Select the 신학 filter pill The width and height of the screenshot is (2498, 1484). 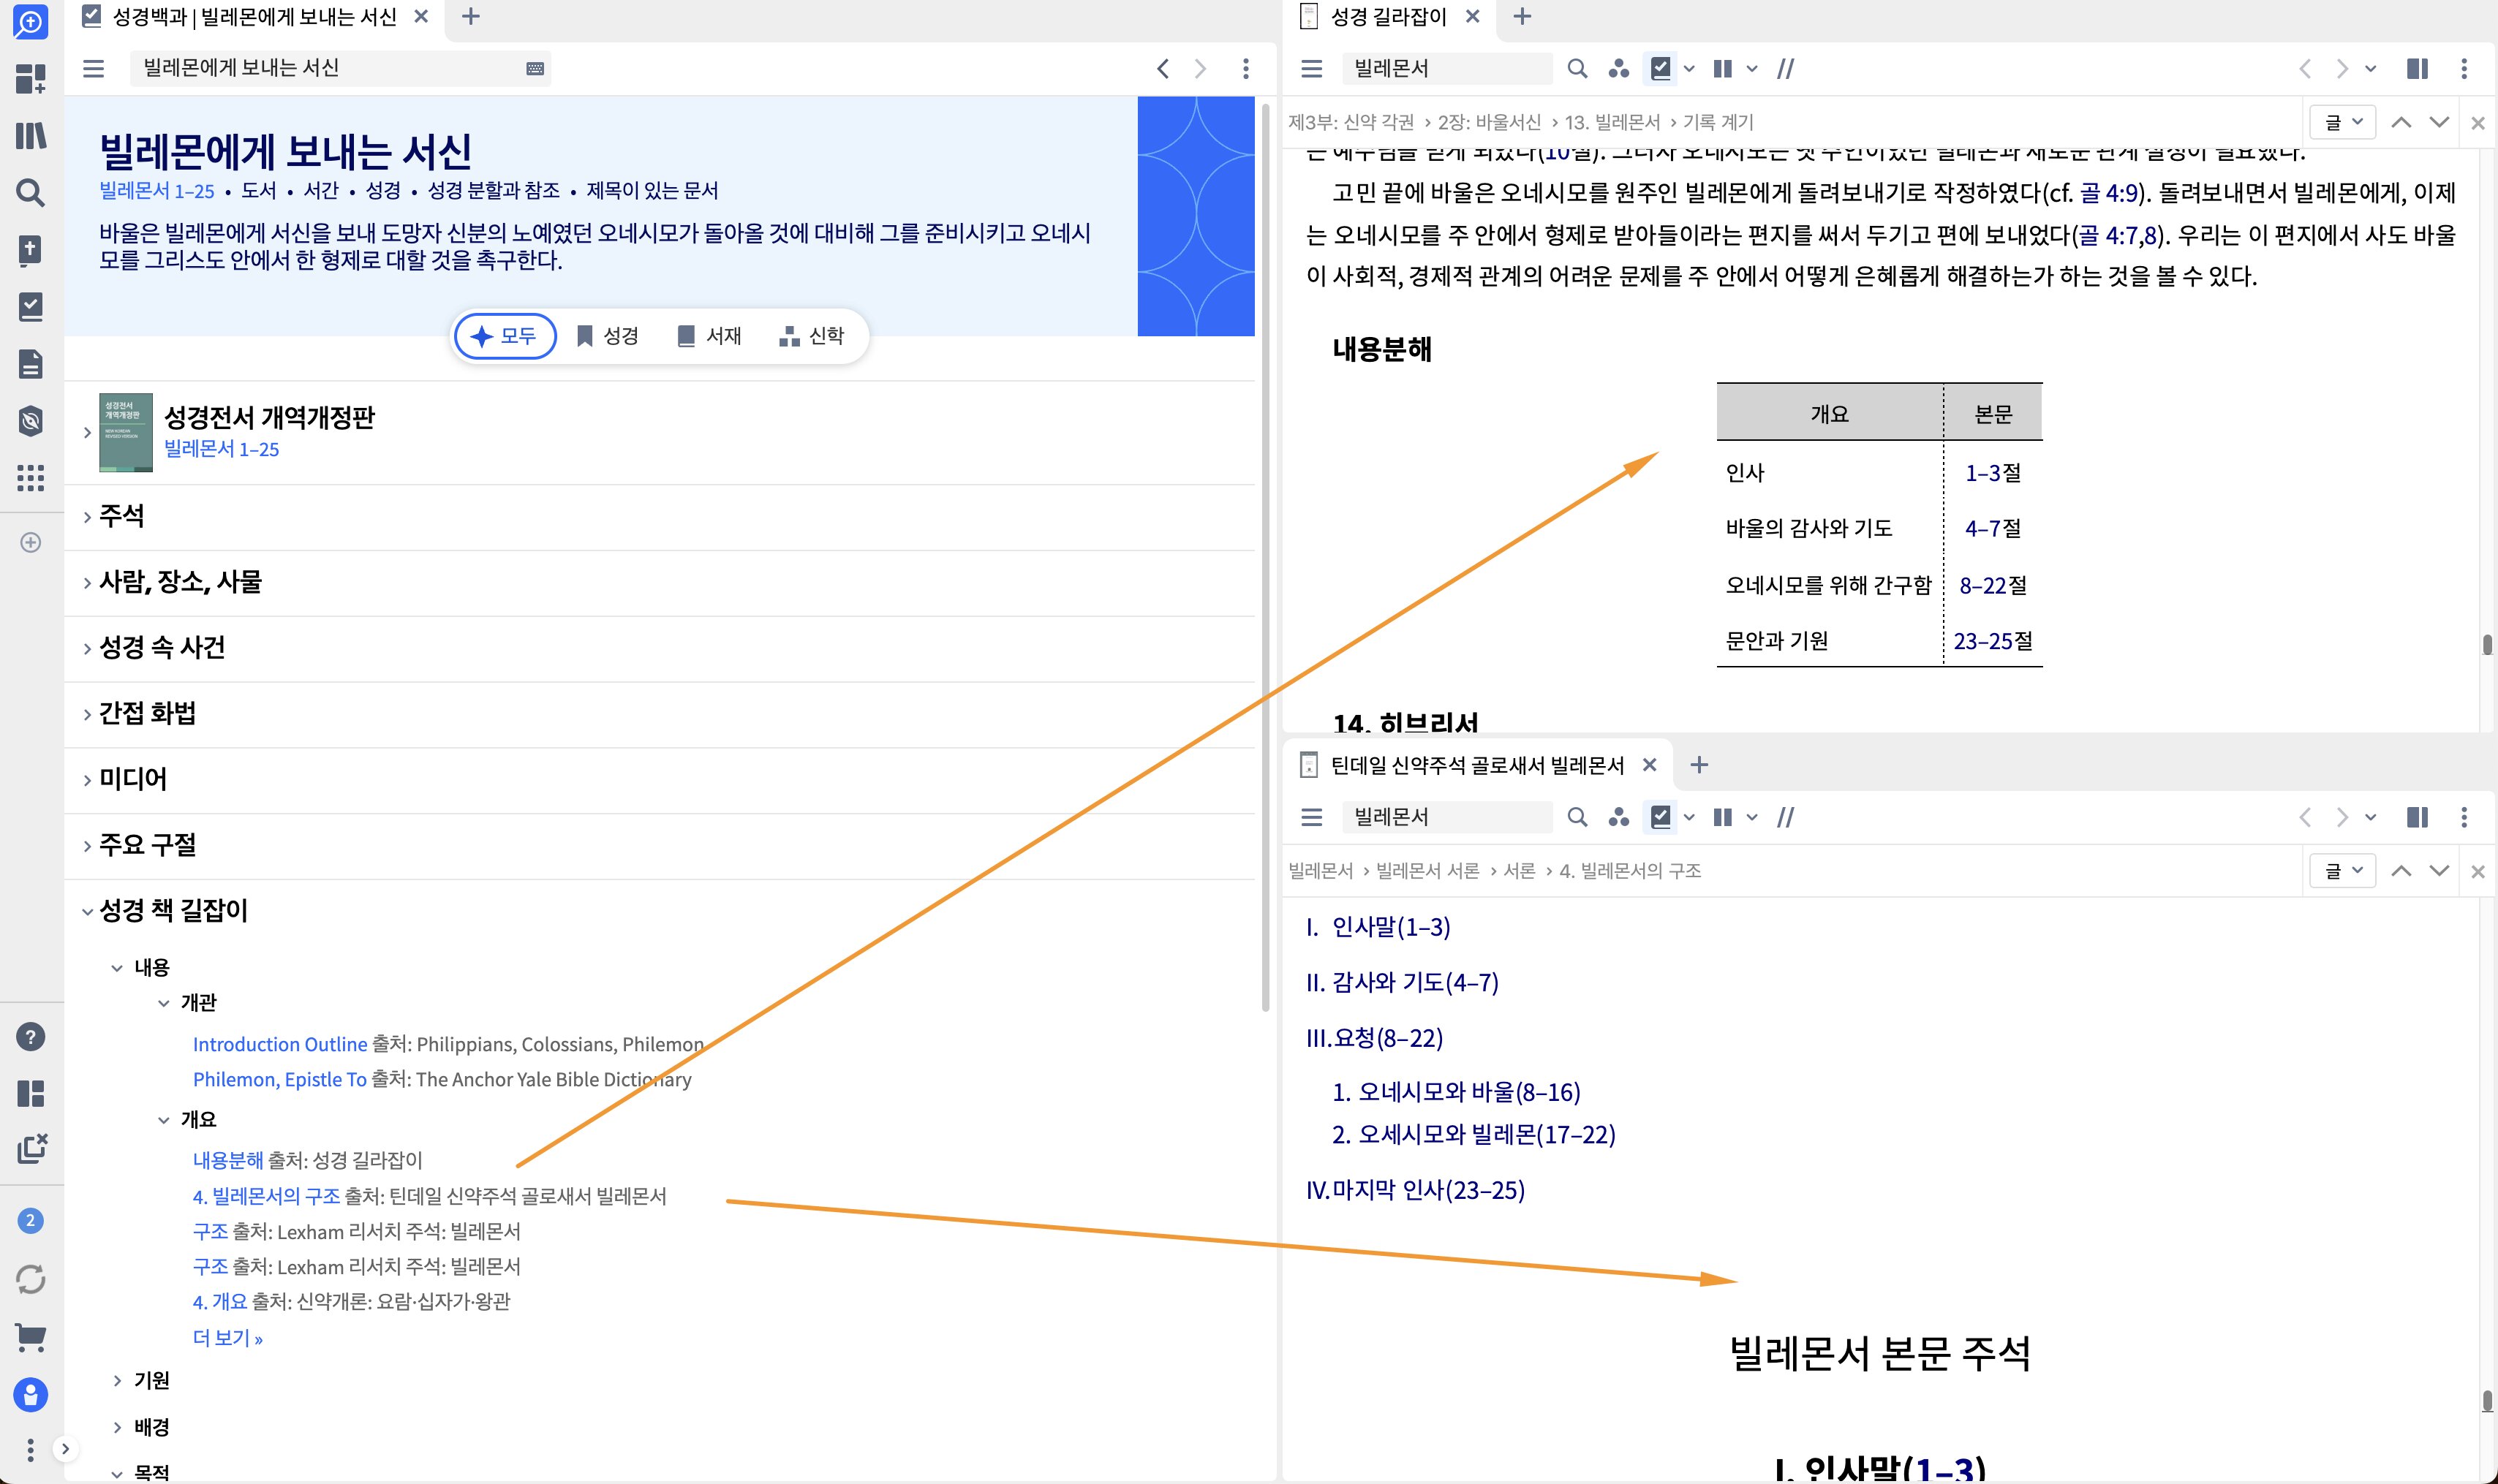(812, 336)
